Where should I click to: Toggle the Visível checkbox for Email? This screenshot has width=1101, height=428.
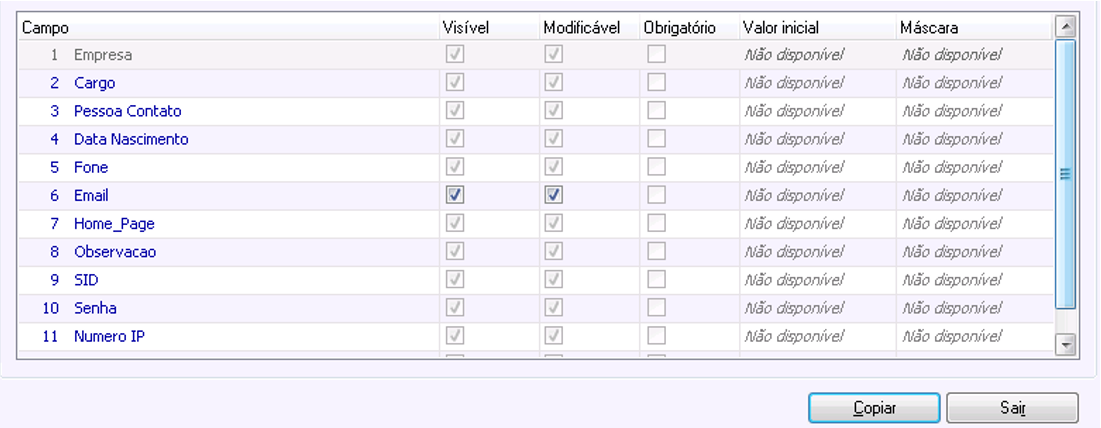tap(455, 196)
